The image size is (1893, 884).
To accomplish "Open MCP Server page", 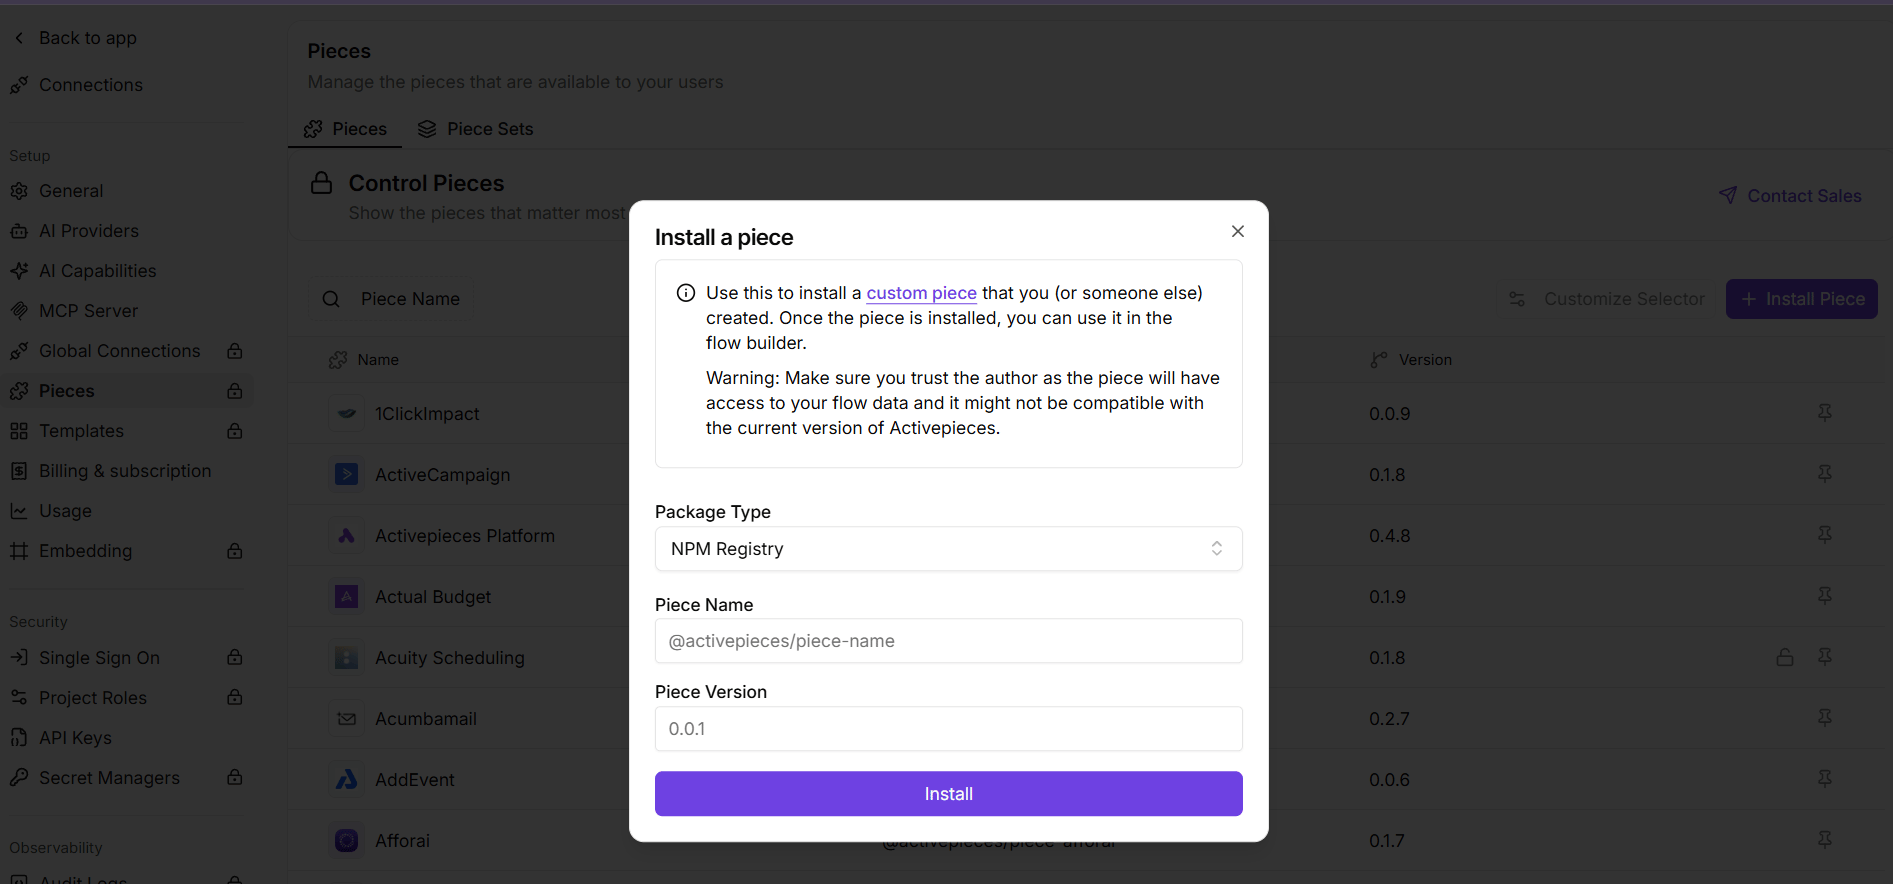I will 75,311.
